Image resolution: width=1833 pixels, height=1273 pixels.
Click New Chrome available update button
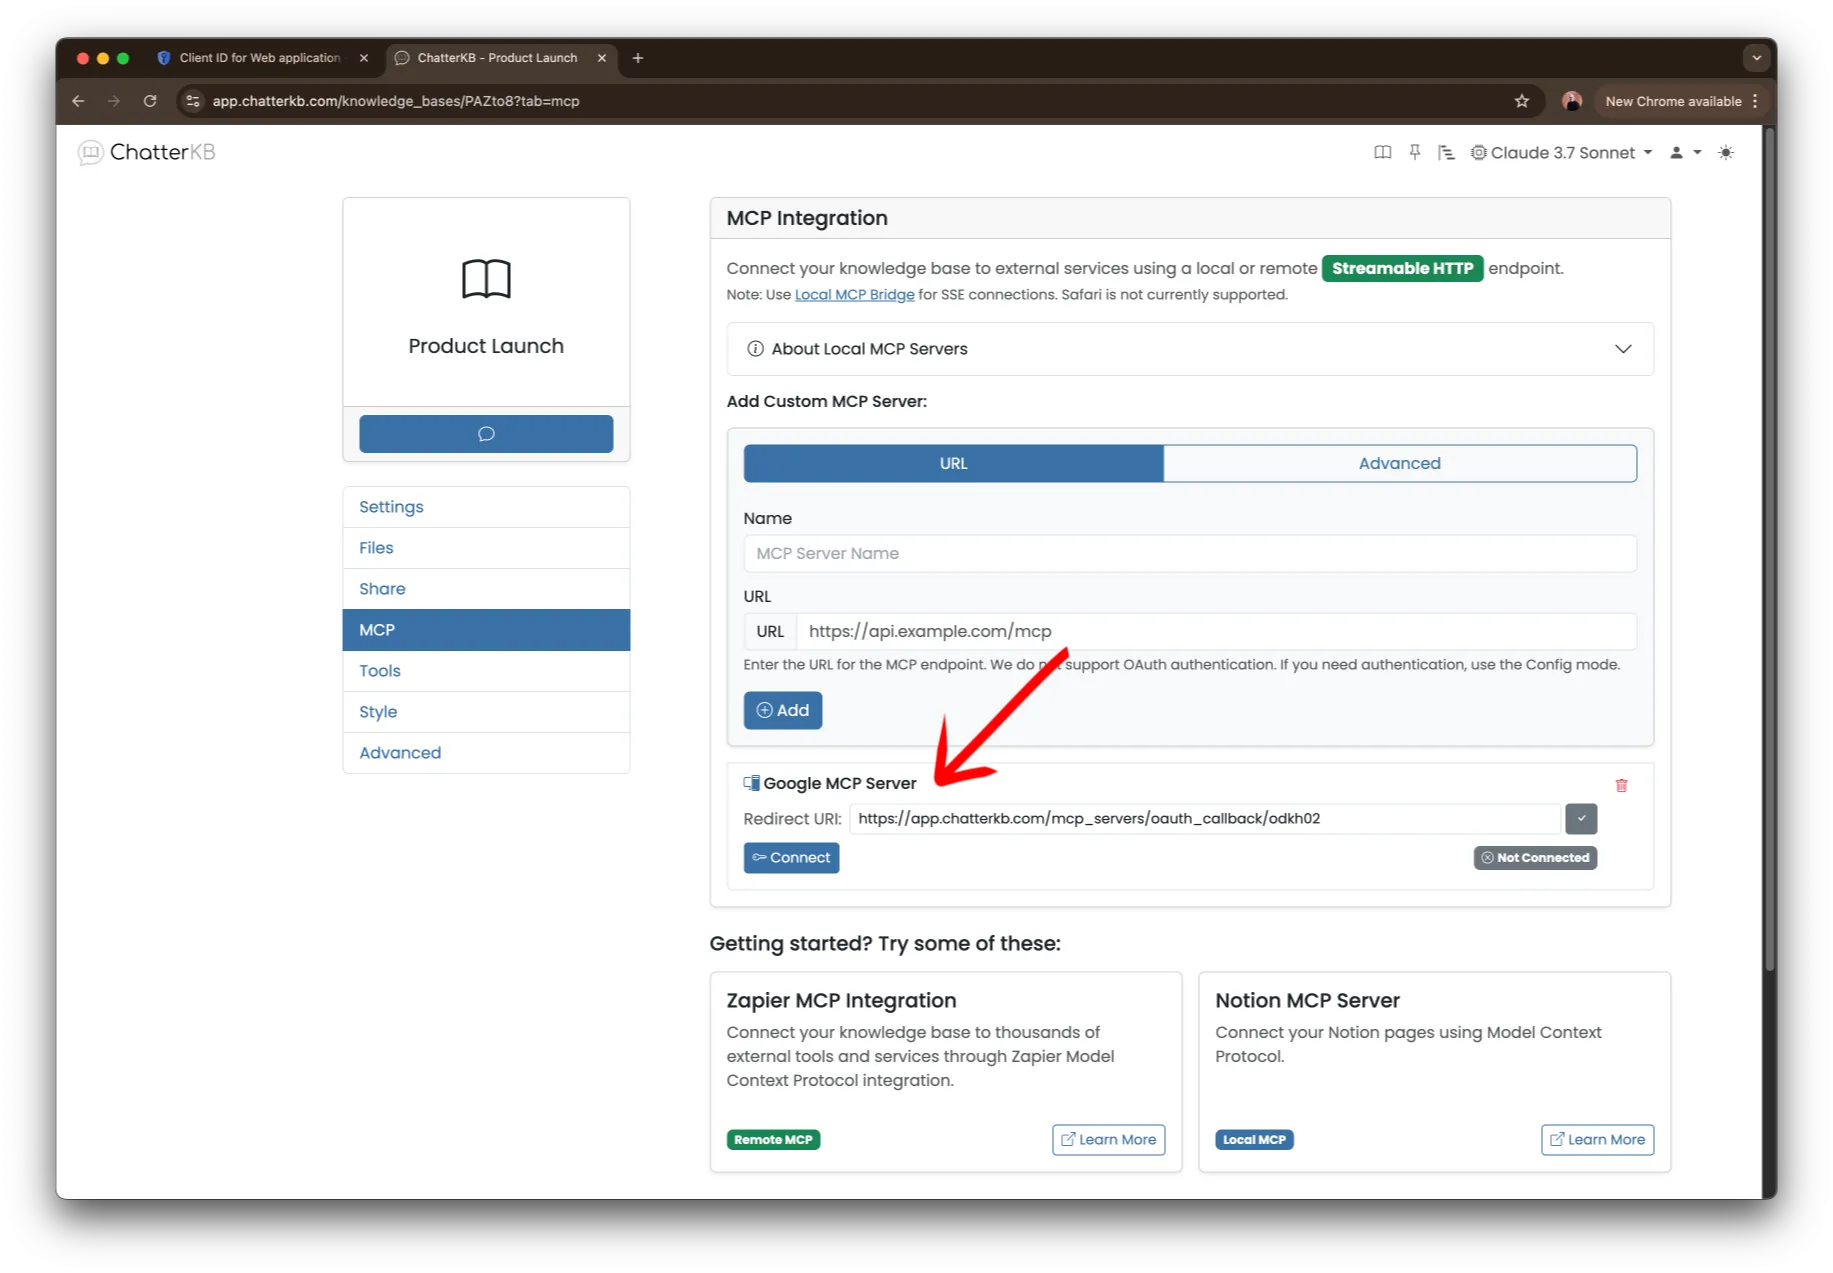[x=1673, y=101]
